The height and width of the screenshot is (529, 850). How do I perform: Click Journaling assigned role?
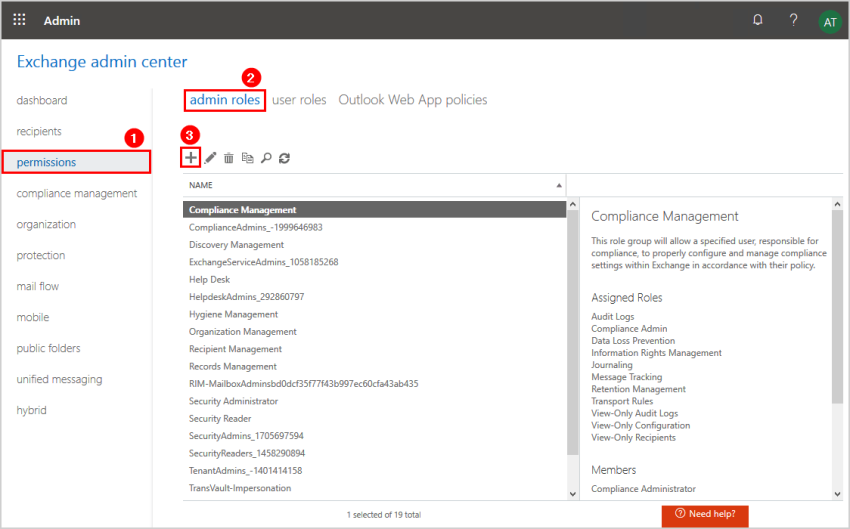pos(612,365)
